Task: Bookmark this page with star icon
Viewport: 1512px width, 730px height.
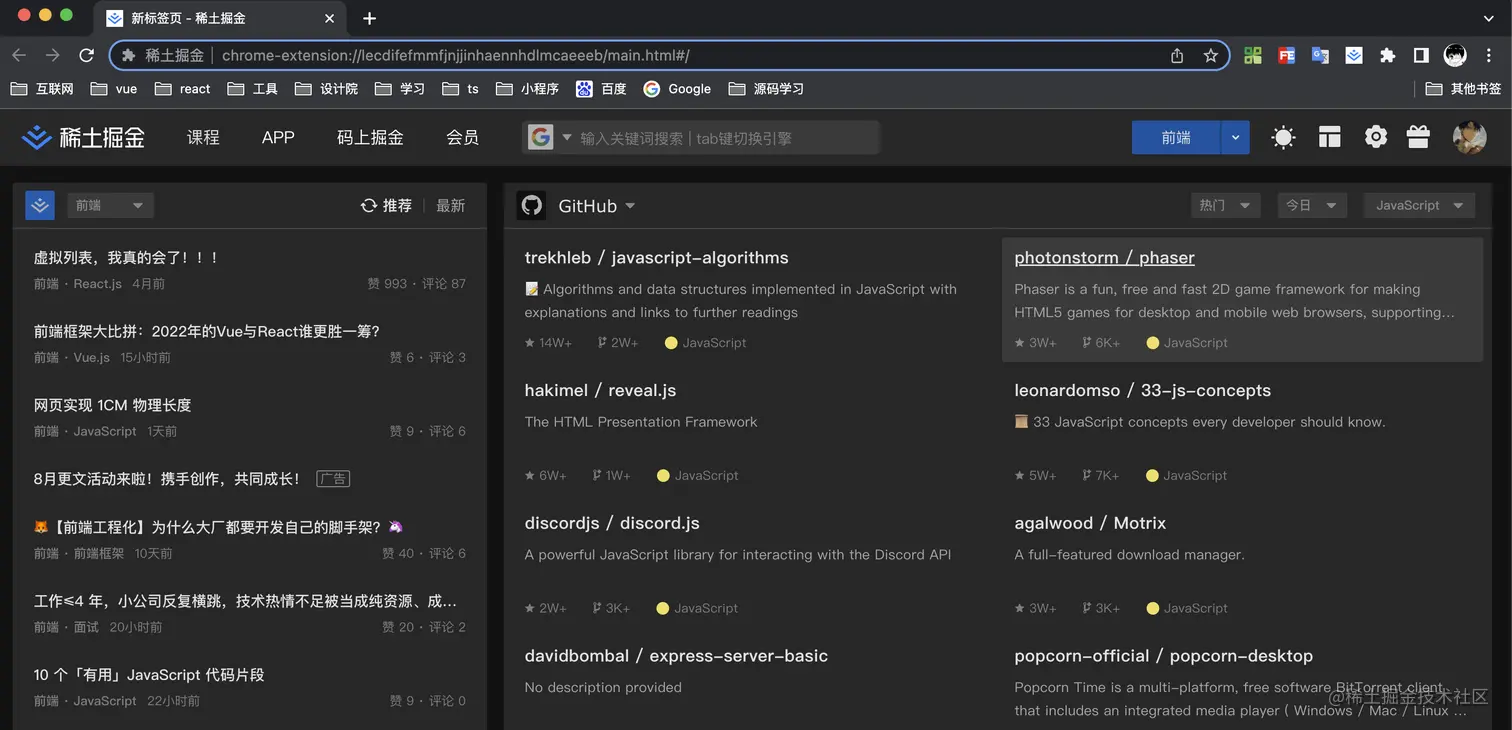Action: point(1210,55)
